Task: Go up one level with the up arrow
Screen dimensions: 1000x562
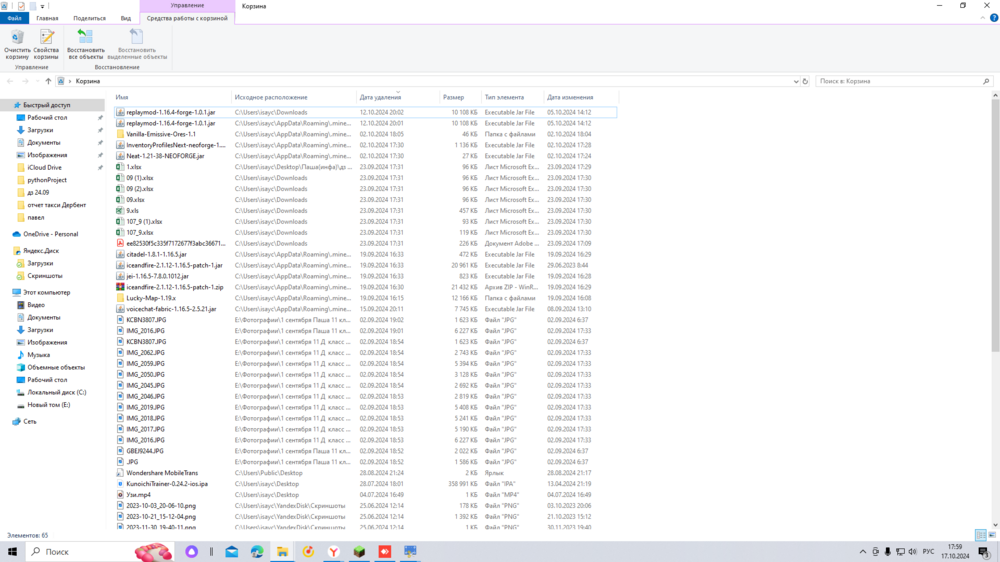Action: click(x=48, y=81)
